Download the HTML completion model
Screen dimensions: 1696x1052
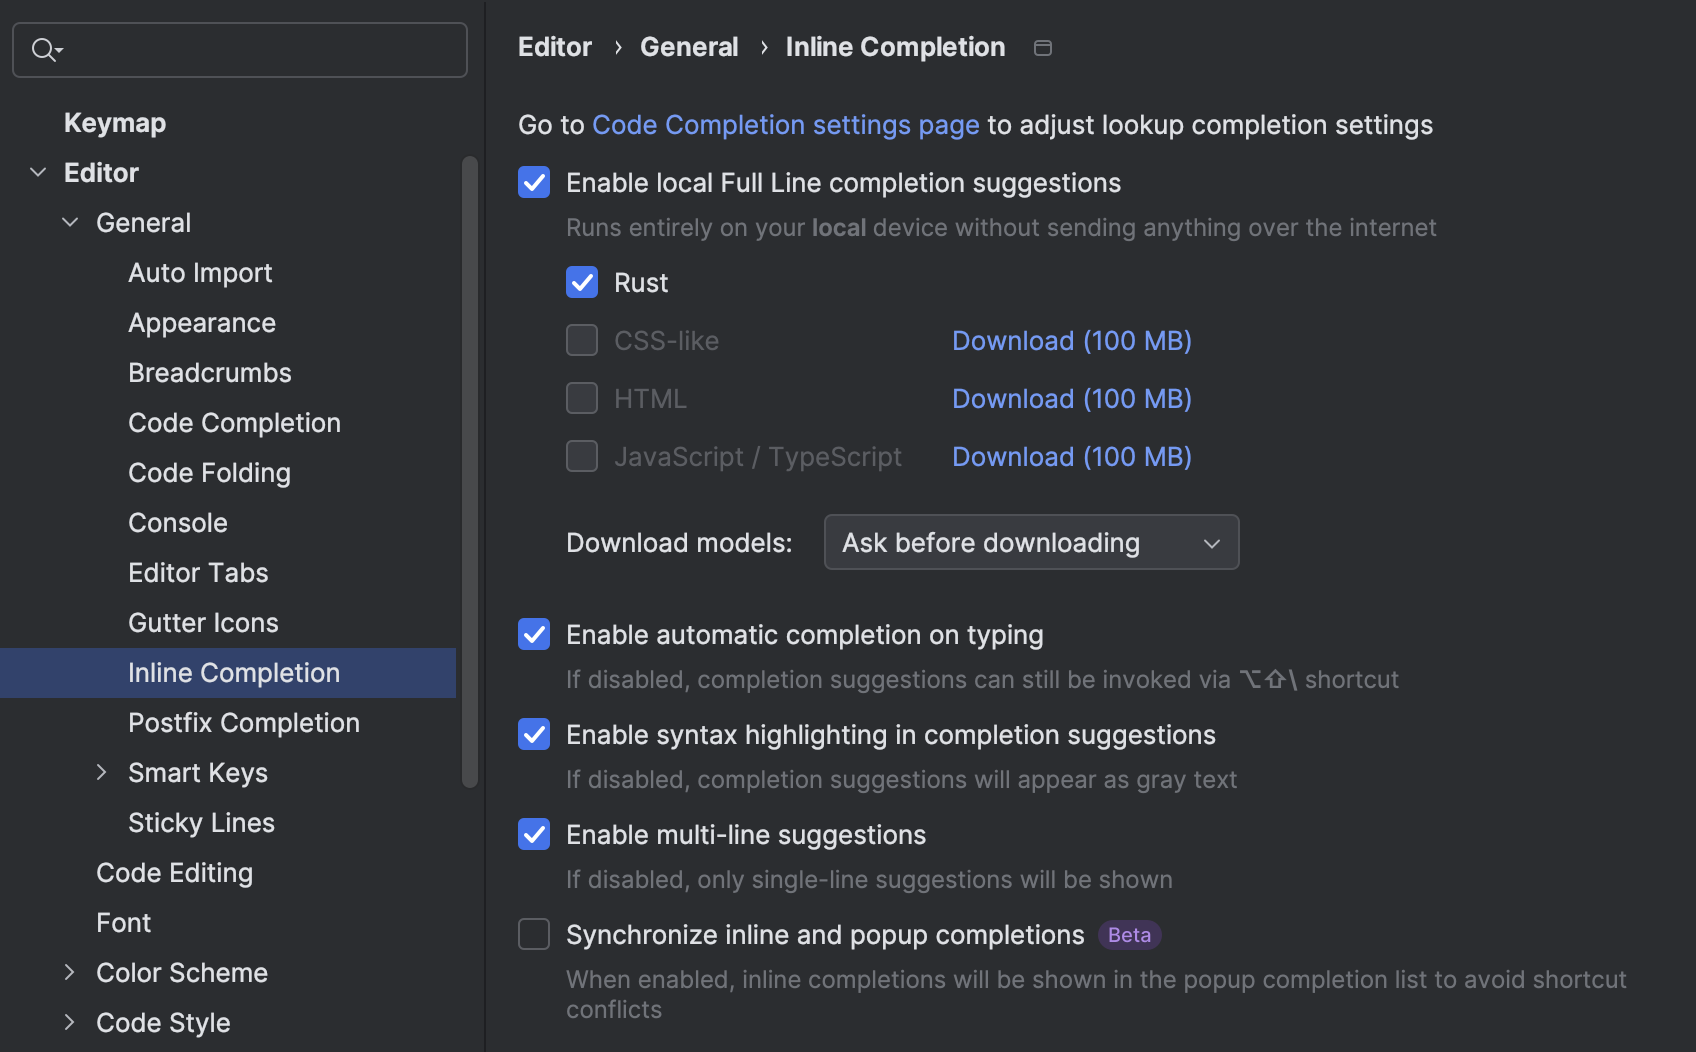(1071, 399)
